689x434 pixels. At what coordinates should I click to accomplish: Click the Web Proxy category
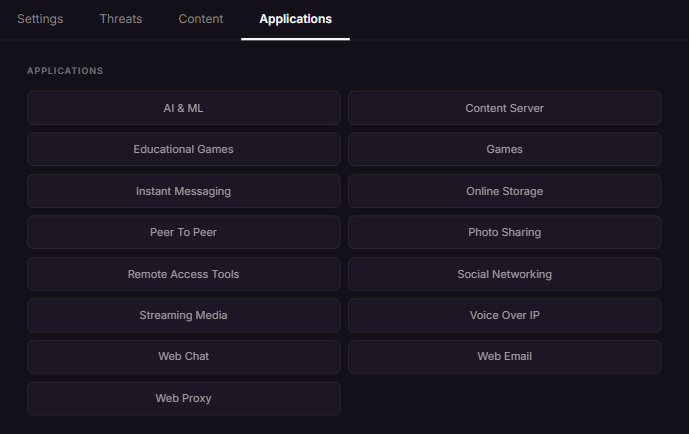pyautogui.click(x=184, y=398)
